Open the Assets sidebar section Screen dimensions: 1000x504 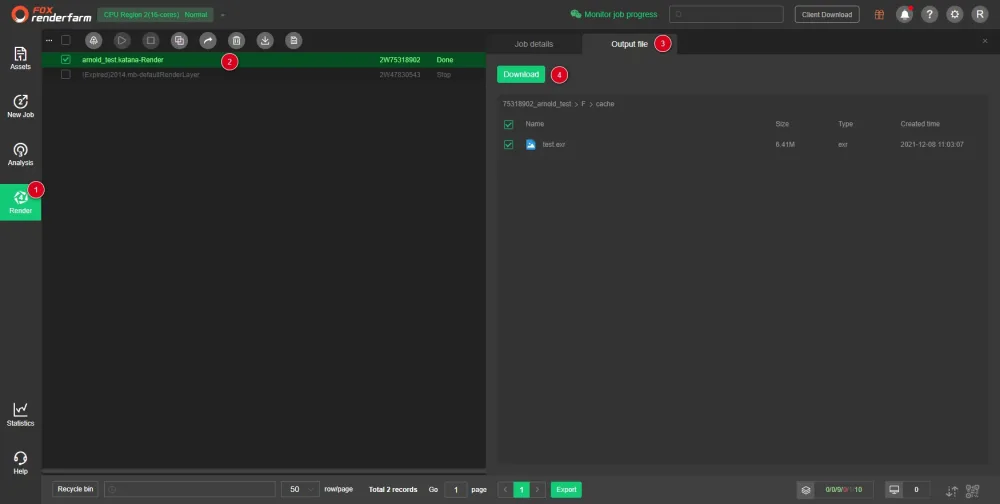(20, 58)
